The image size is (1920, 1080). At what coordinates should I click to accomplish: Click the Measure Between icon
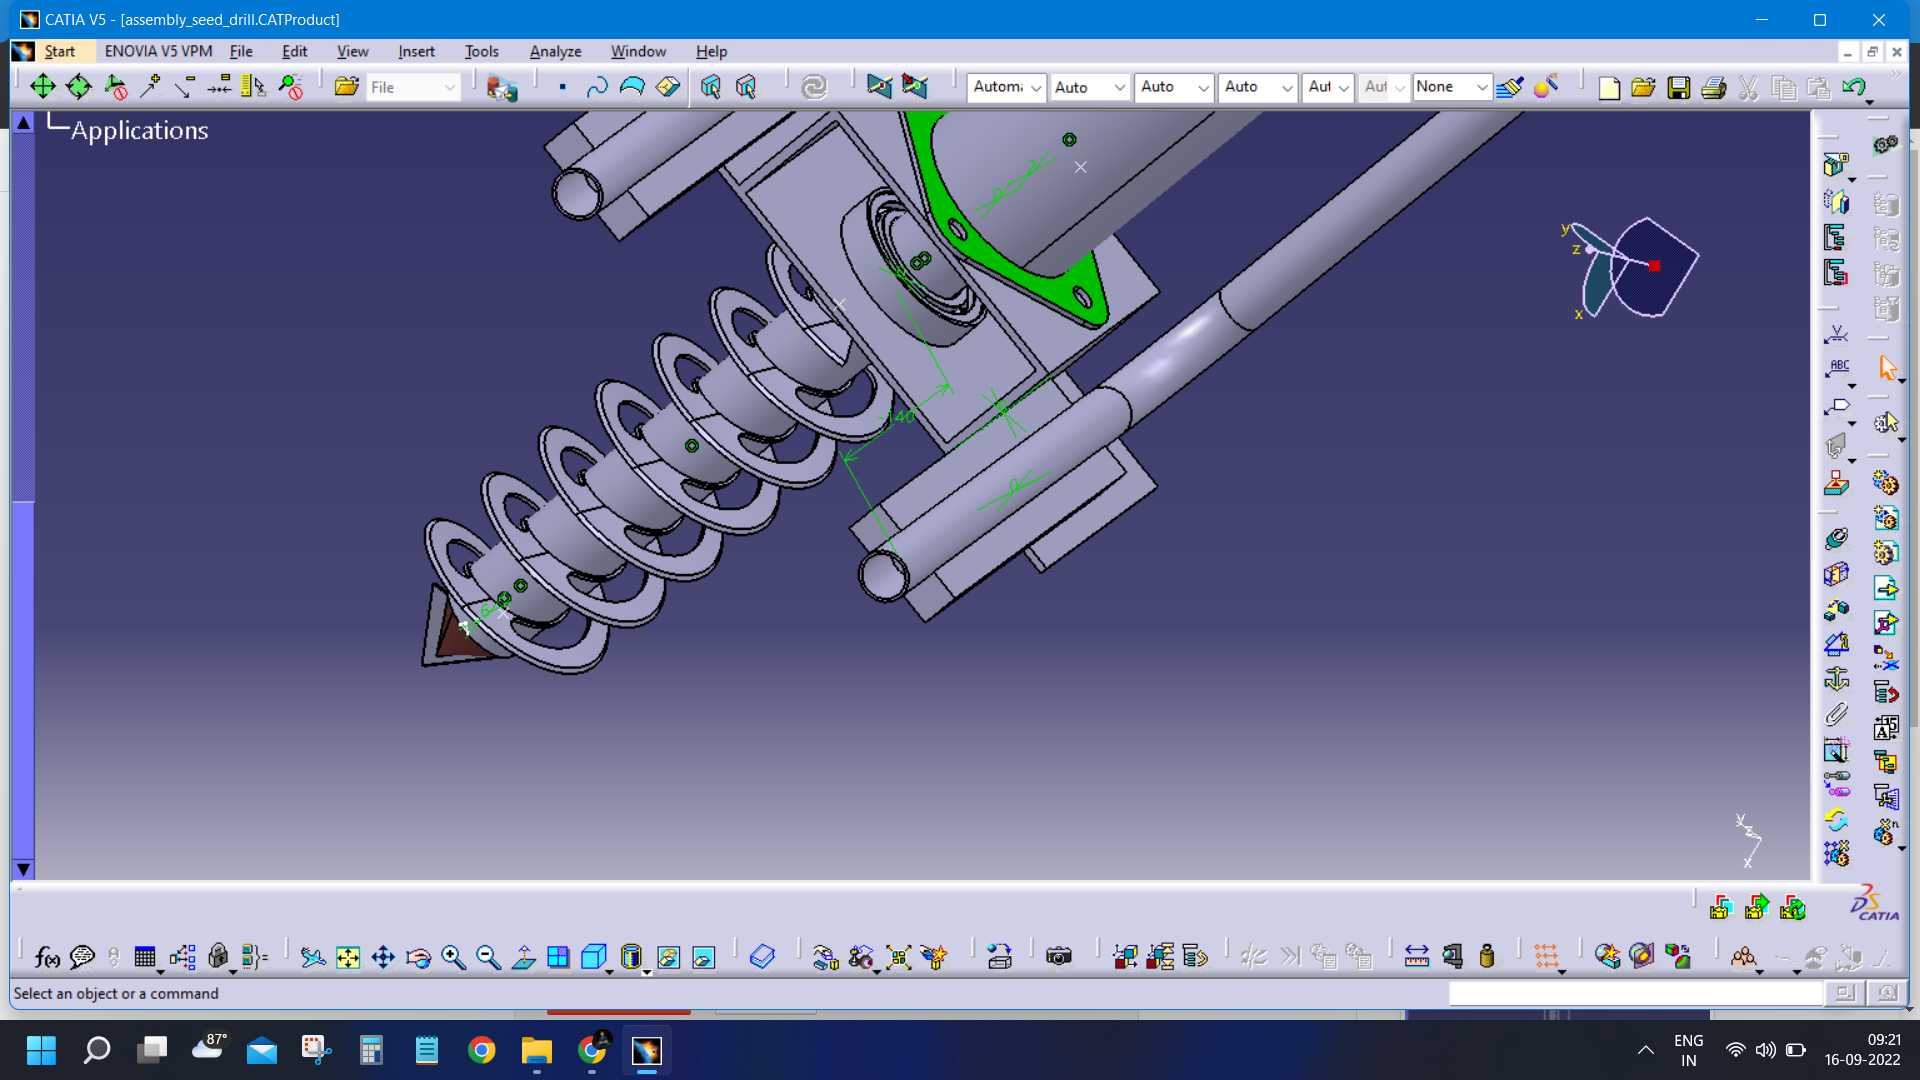(x=1417, y=957)
